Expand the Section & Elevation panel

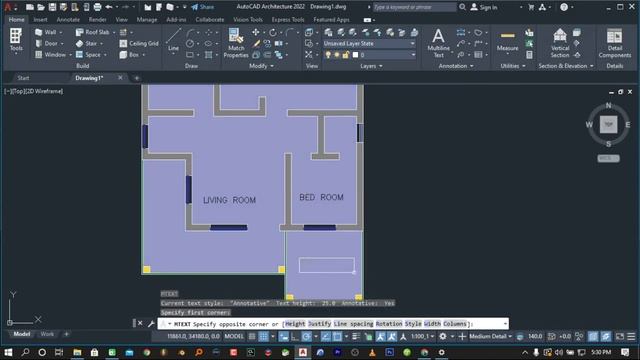(566, 66)
